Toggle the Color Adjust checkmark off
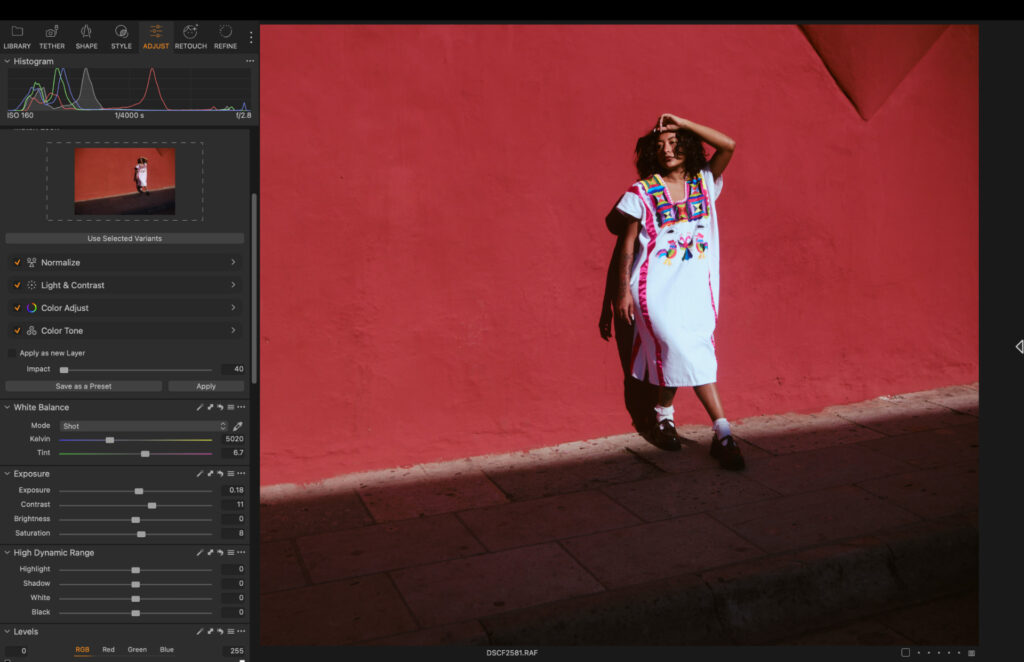The width and height of the screenshot is (1024, 662). [17, 307]
